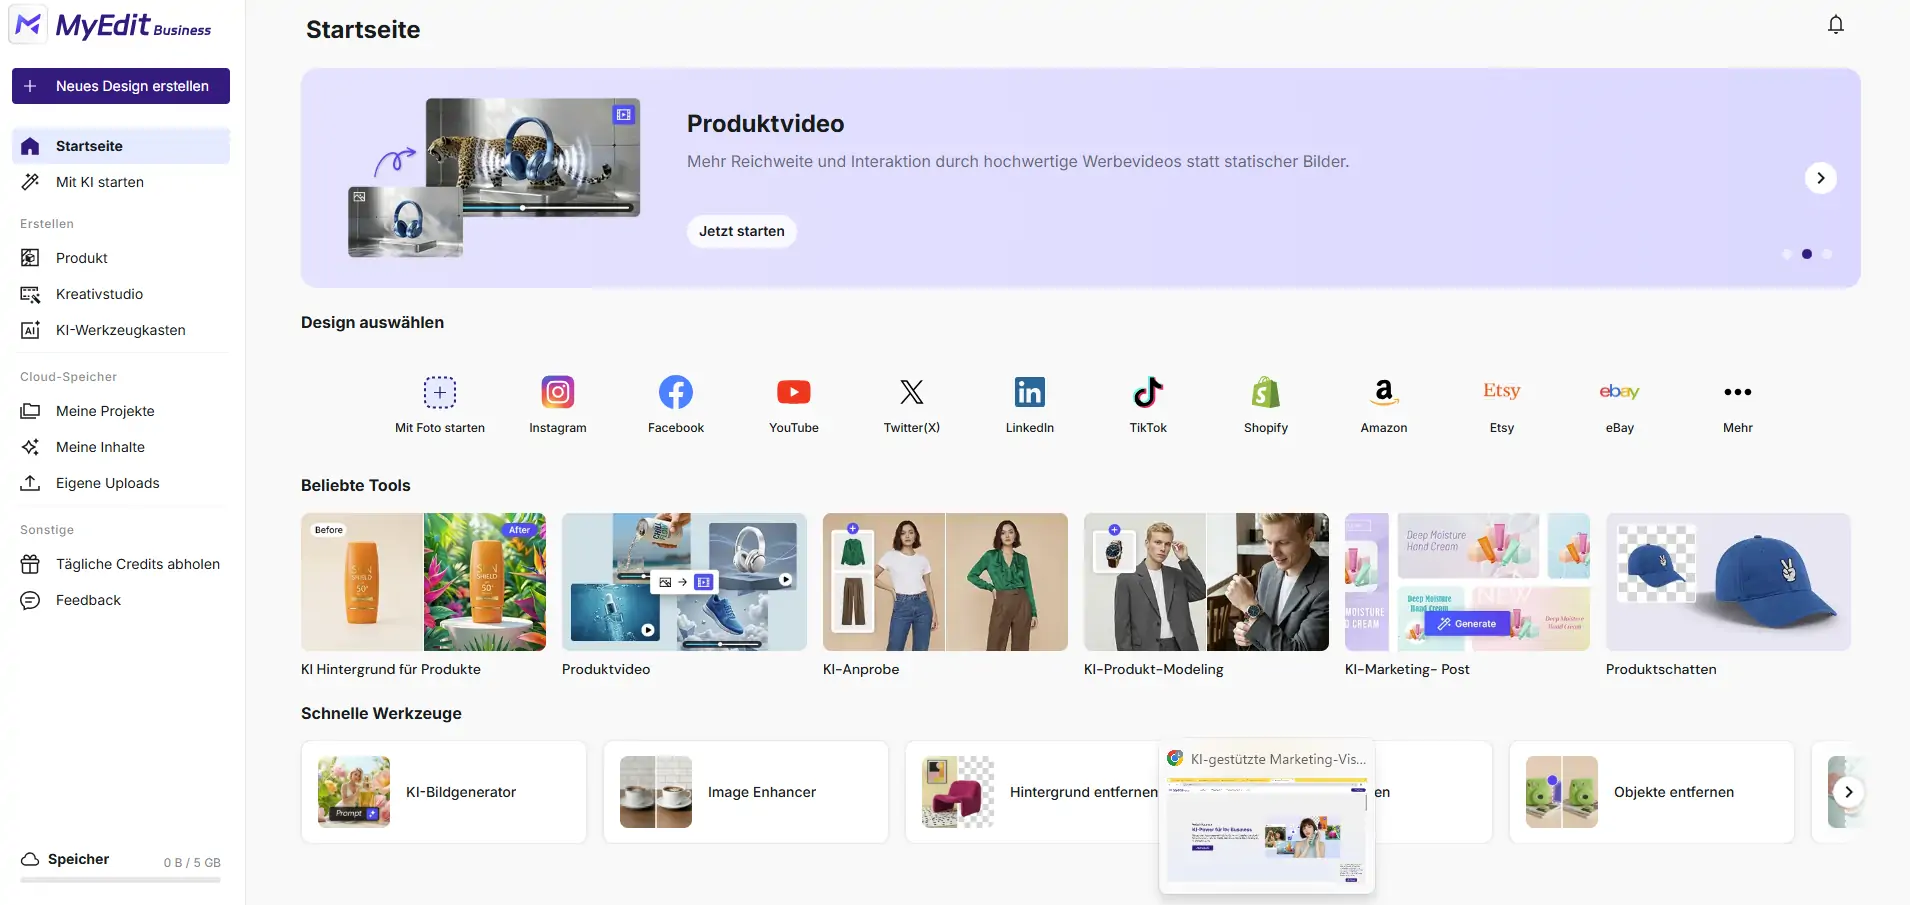Open the notifications bell
This screenshot has height=905, width=1910.
coord(1835,25)
